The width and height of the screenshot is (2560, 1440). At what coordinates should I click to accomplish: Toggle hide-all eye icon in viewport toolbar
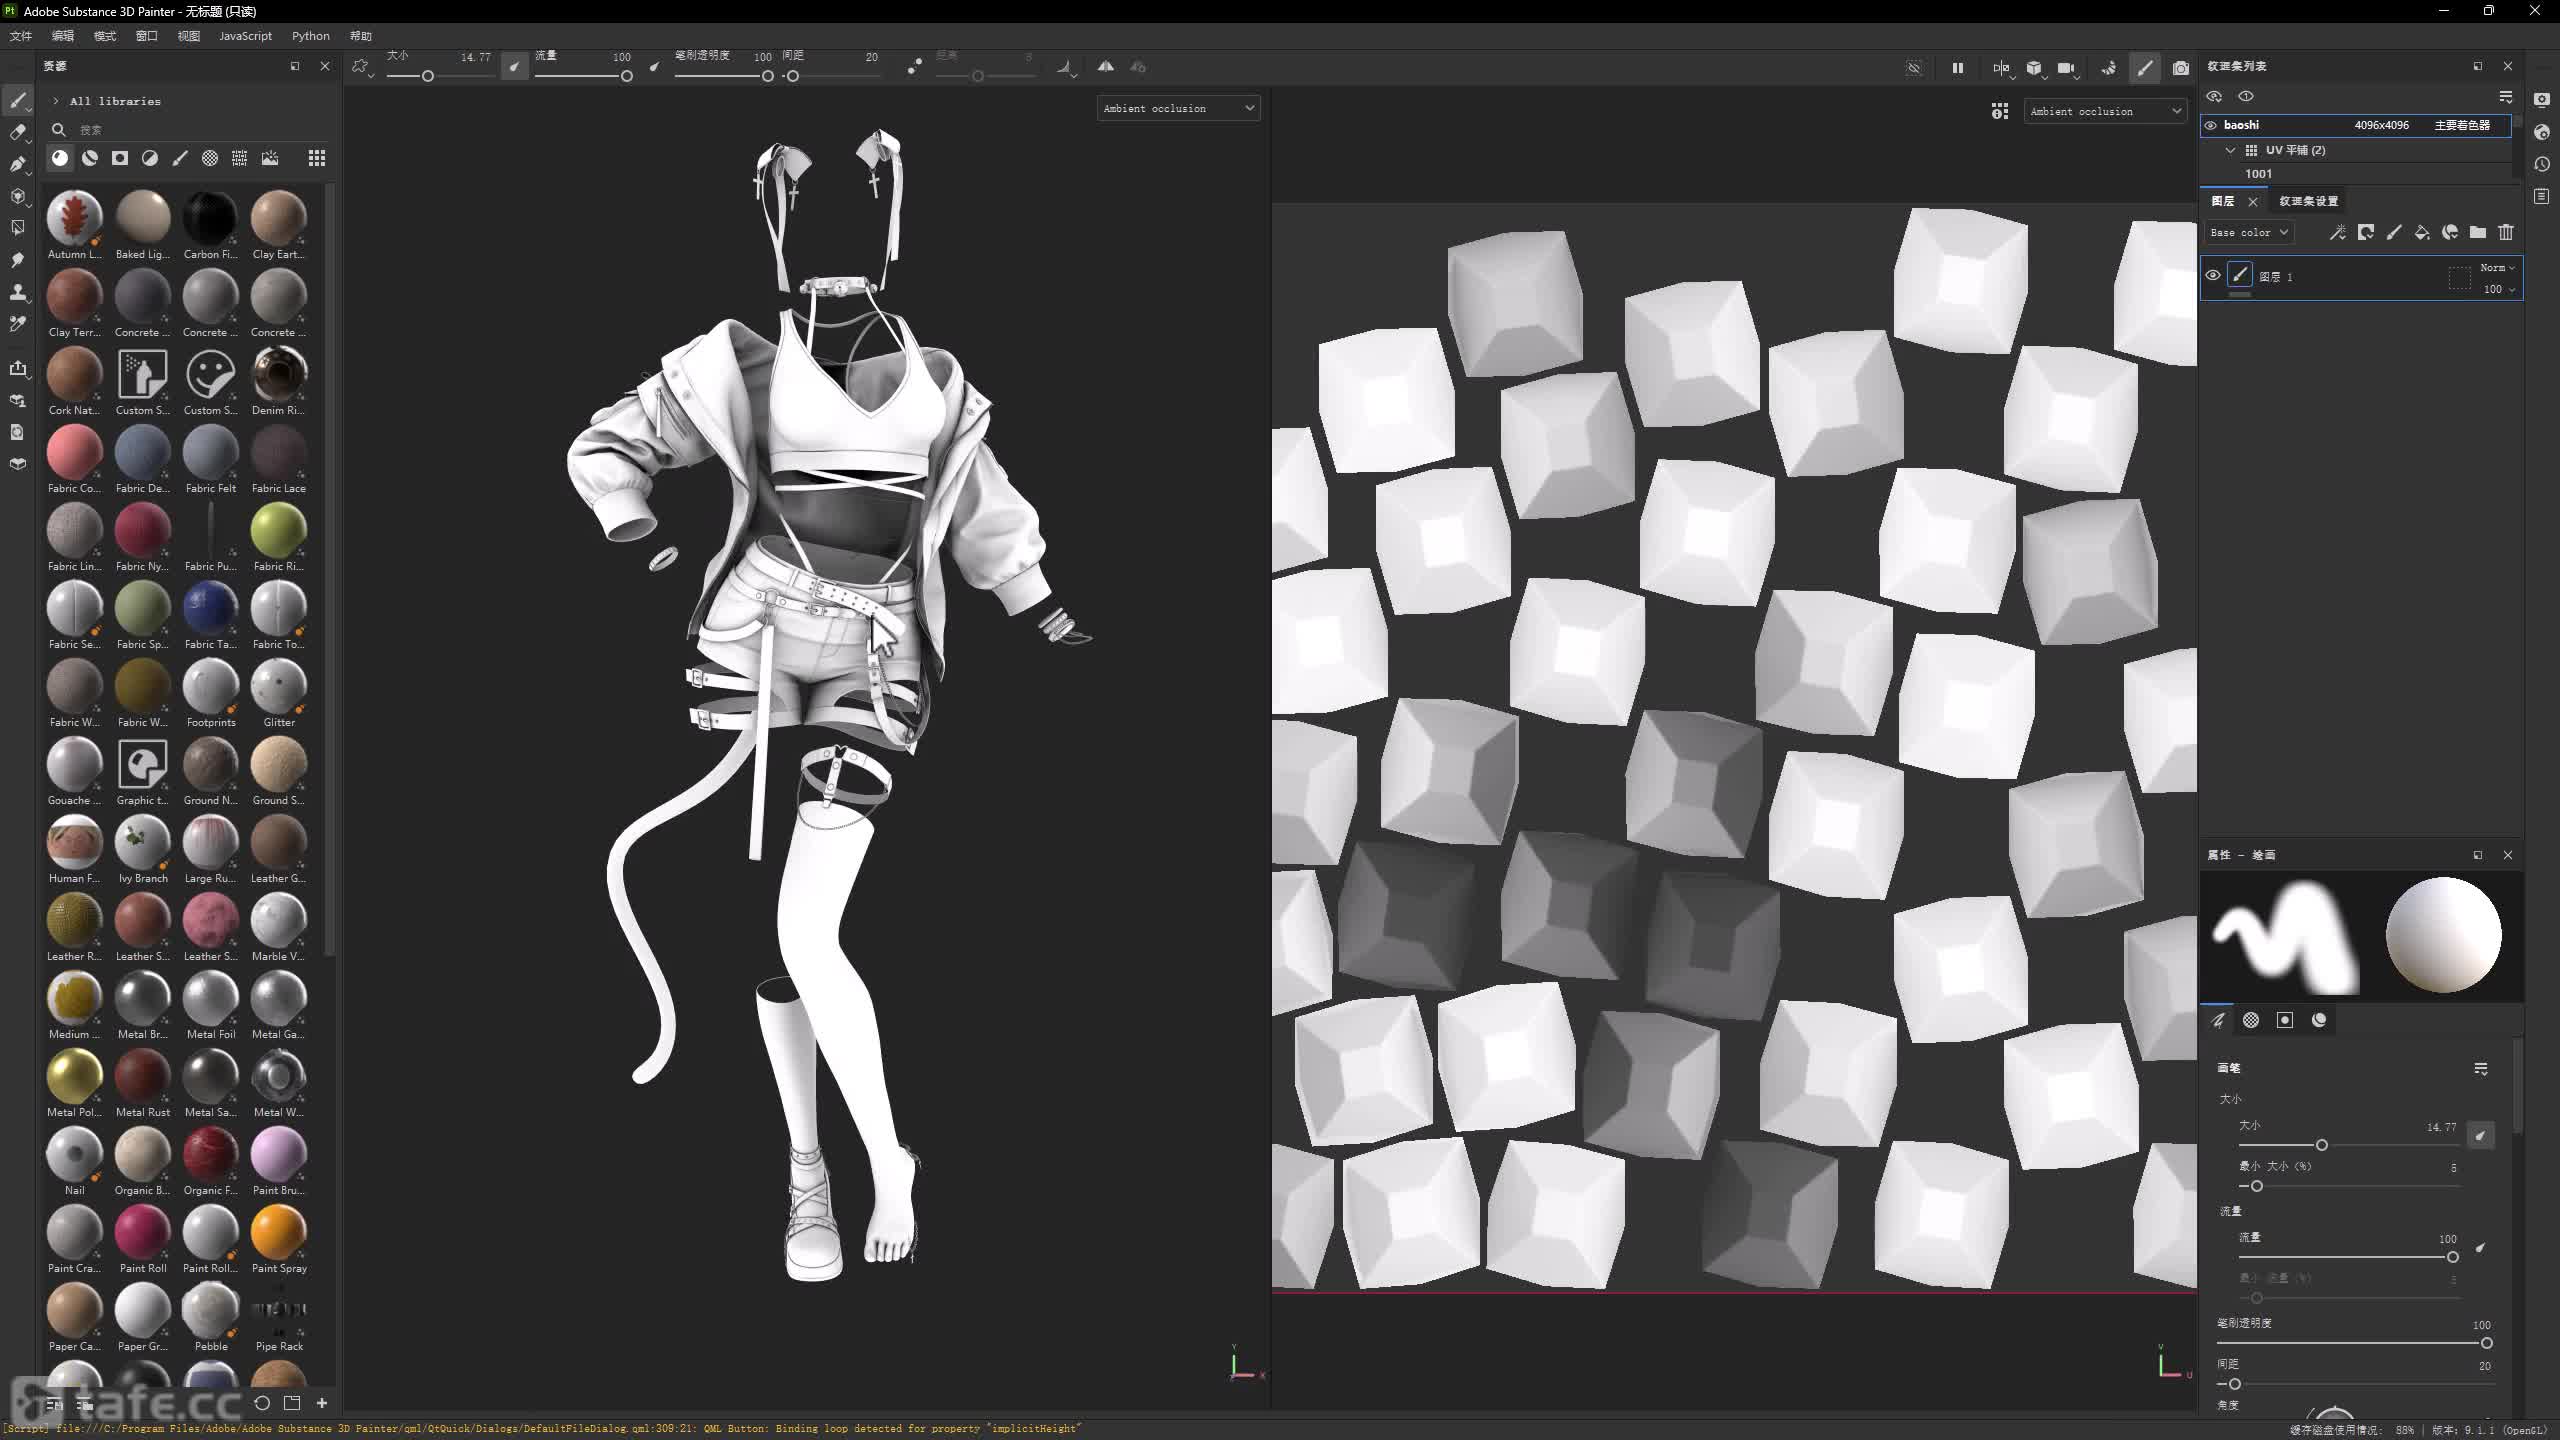click(x=1914, y=68)
